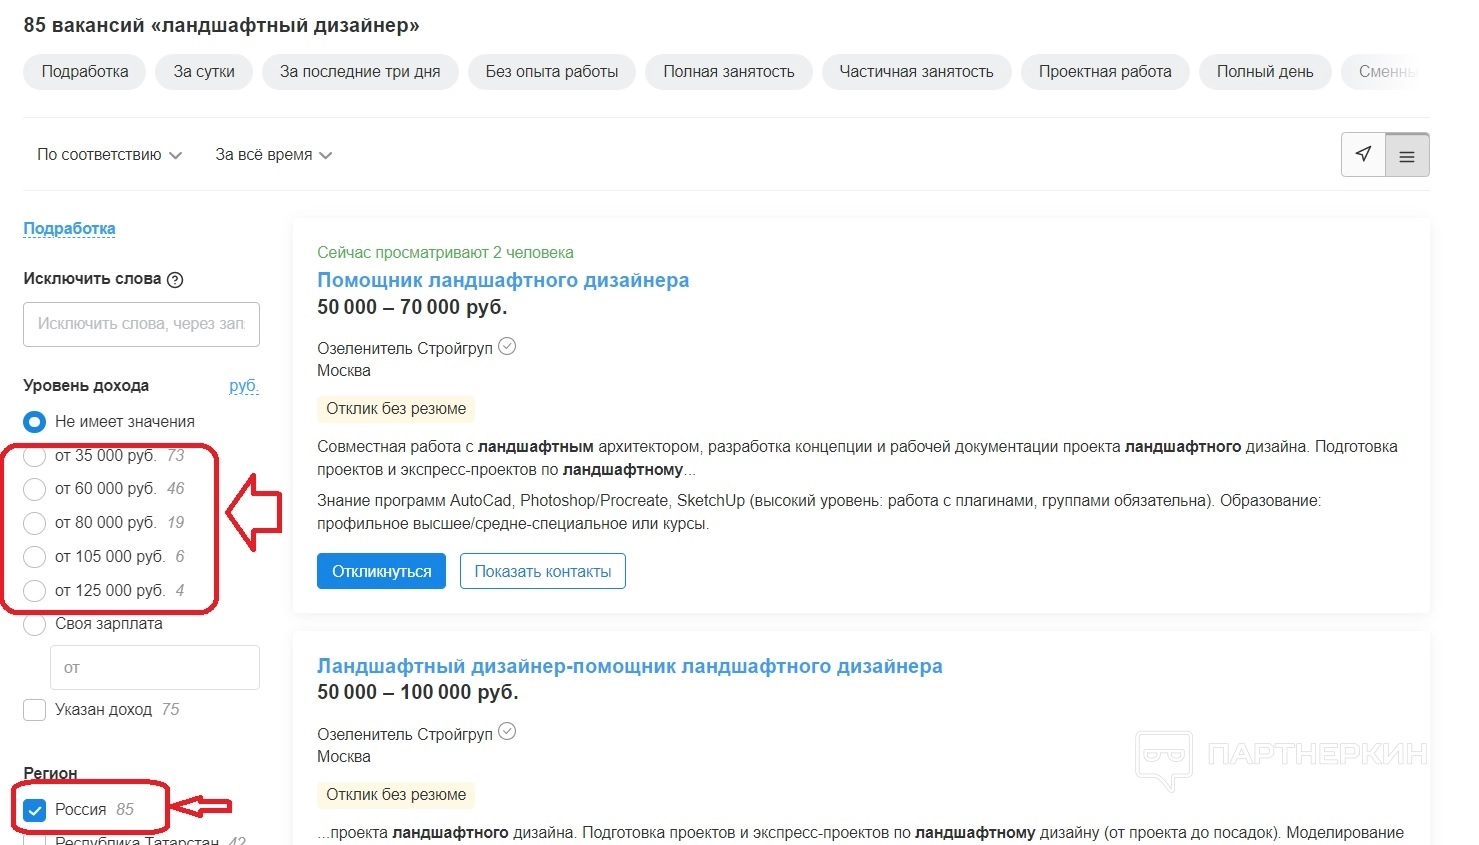Click help icon next to Исключить слова
Screen dimensions: 1479x845
(x=175, y=280)
